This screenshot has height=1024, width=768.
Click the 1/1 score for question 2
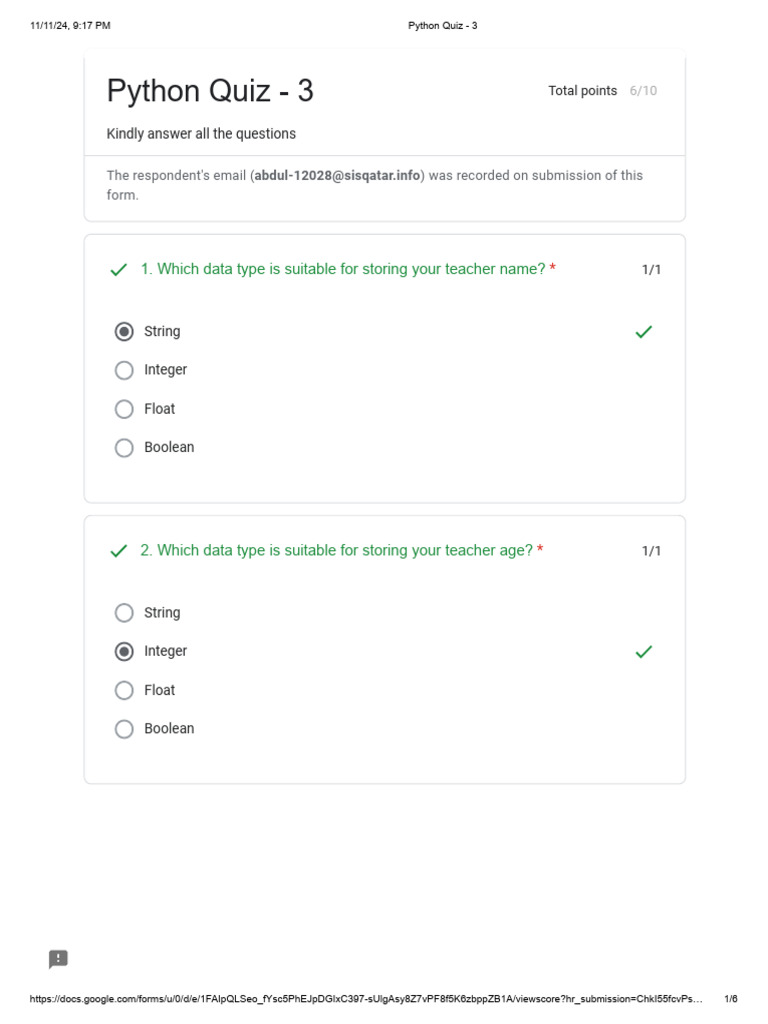651,551
